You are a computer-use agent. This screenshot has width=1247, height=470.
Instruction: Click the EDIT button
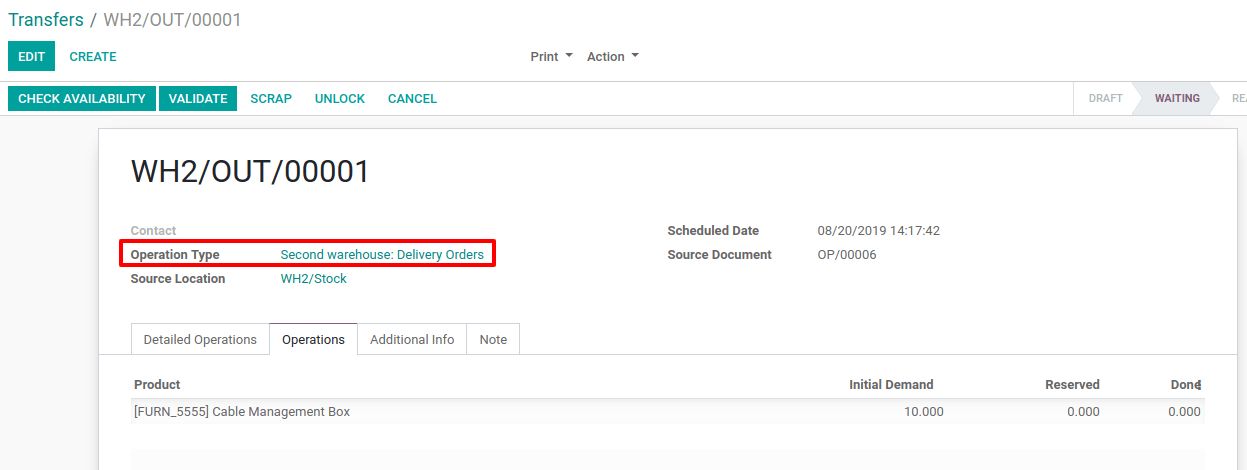point(31,57)
